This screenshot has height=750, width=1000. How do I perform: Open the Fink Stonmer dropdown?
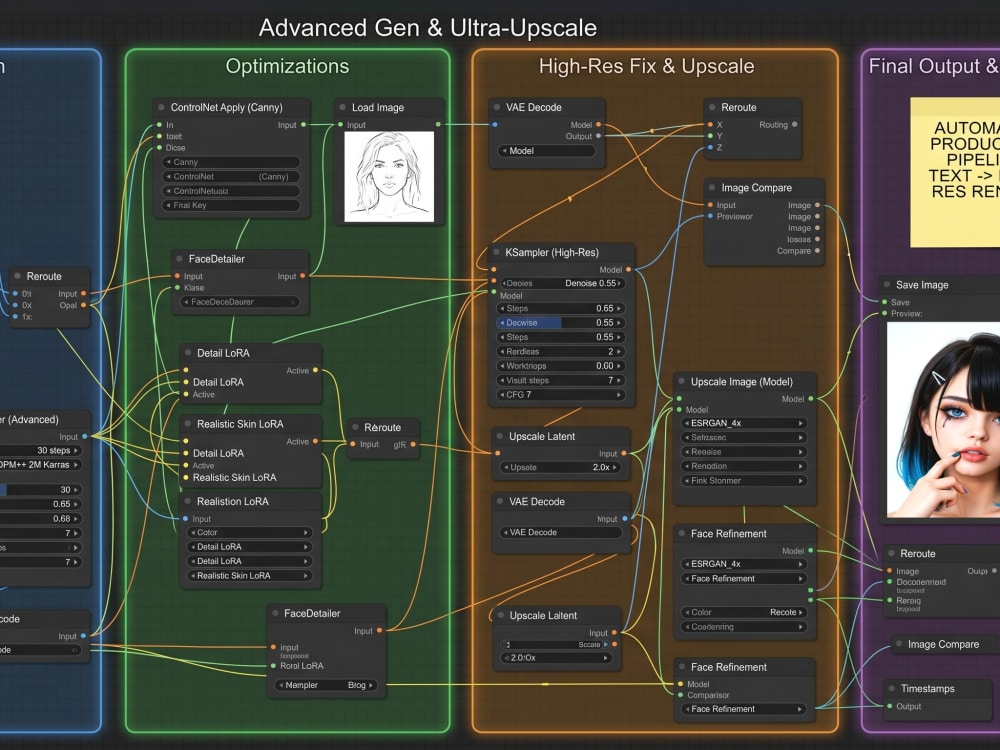[x=744, y=481]
